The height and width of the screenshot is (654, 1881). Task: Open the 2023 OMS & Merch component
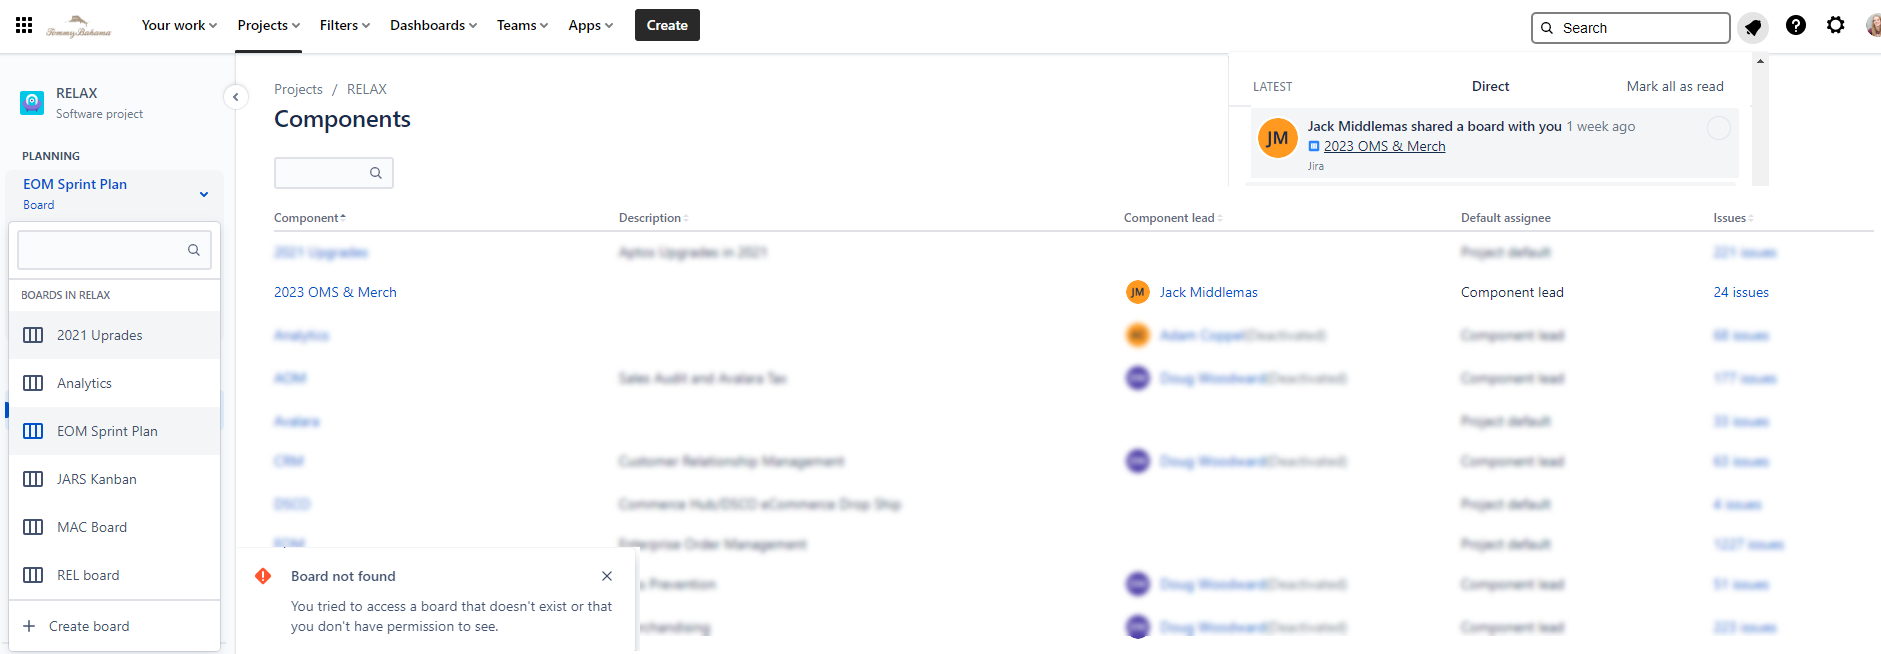[x=335, y=292]
